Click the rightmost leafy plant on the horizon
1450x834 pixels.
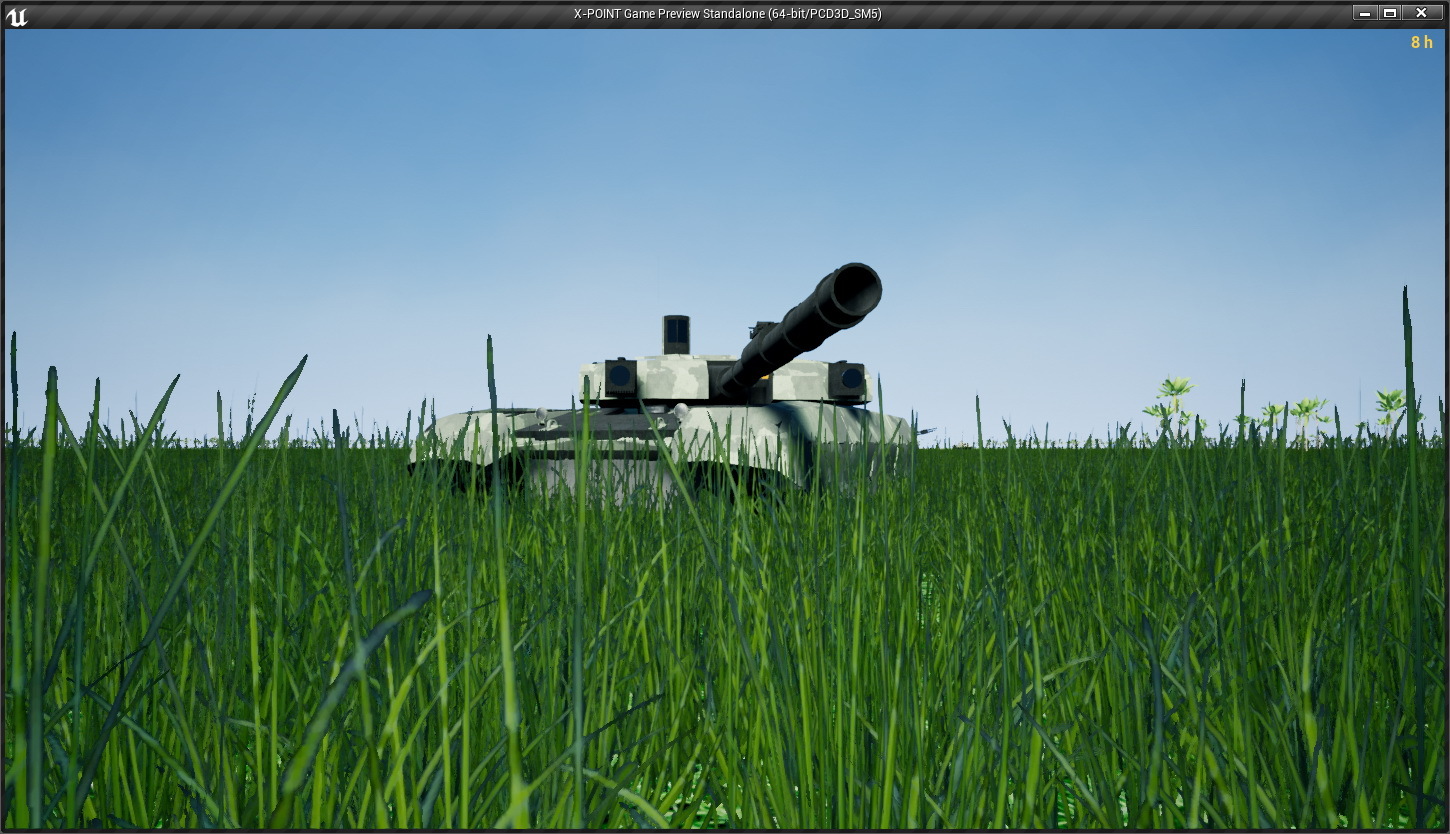pyautogui.click(x=1390, y=404)
